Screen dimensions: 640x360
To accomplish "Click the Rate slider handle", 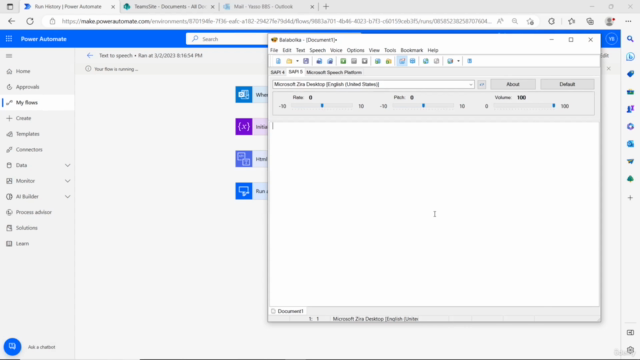I will (x=322, y=106).
